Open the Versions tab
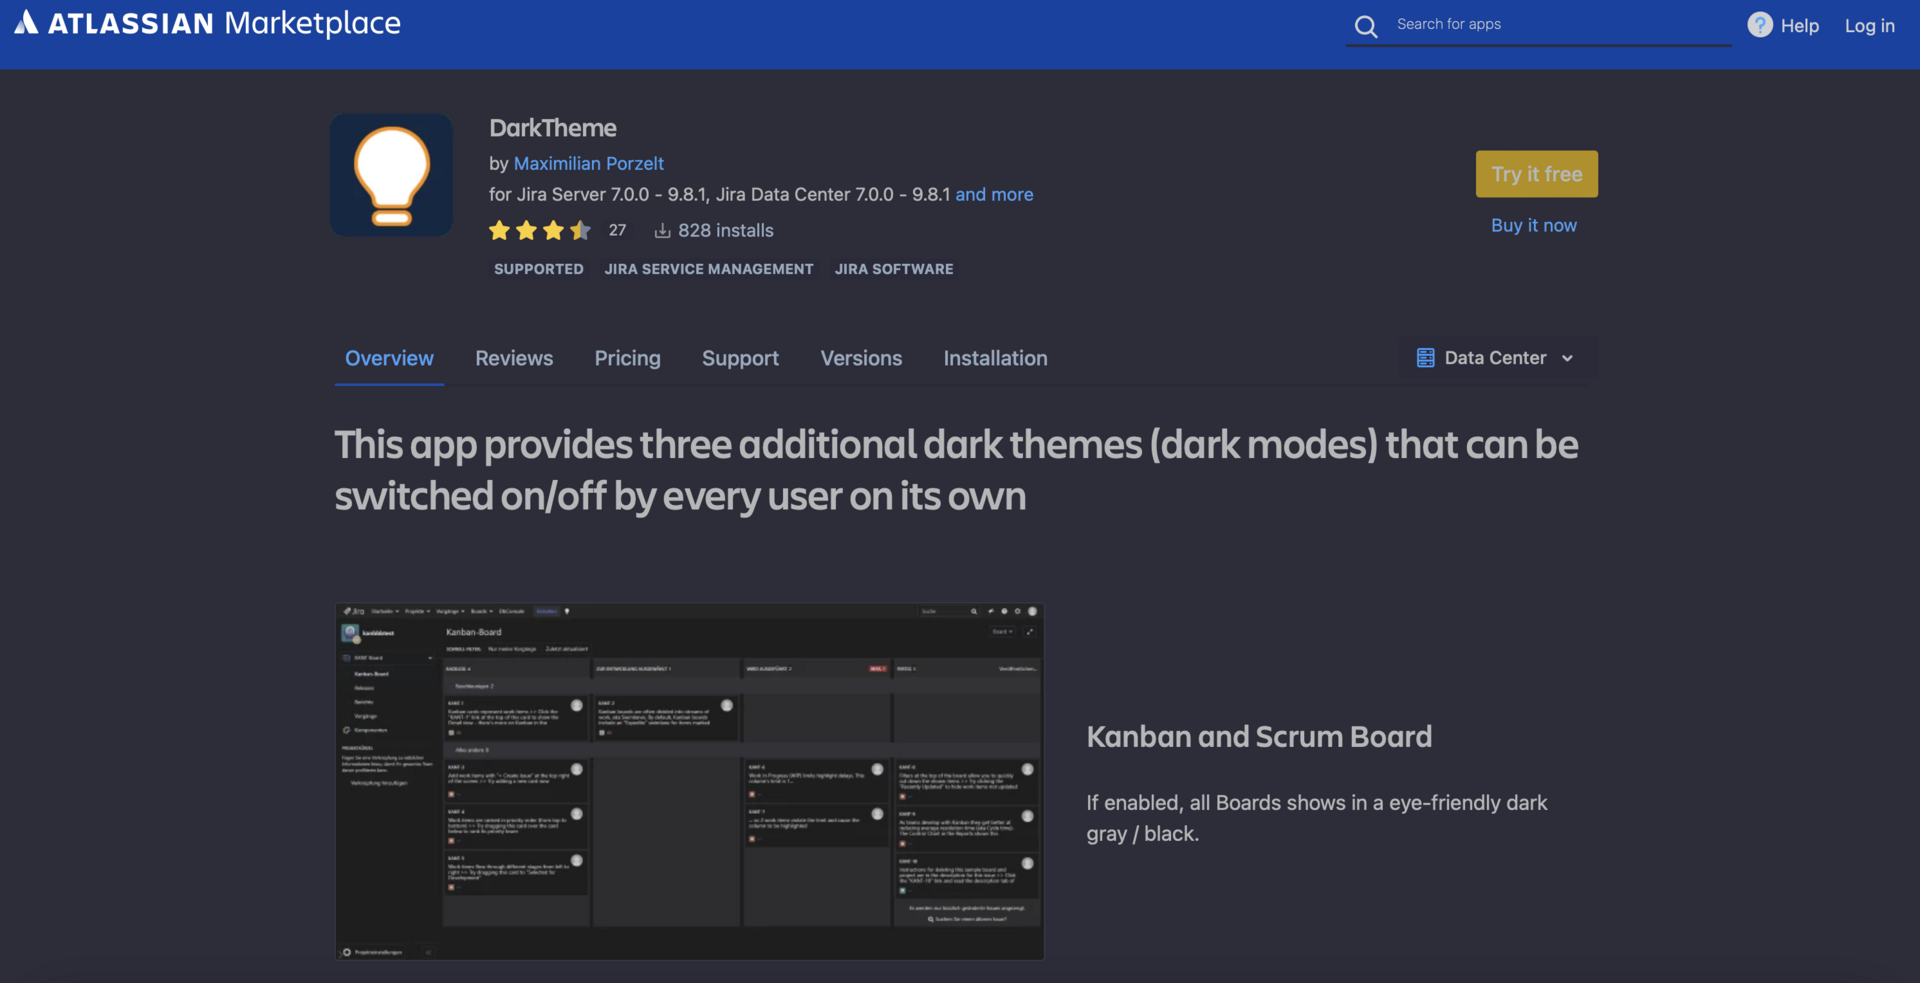 [861, 358]
